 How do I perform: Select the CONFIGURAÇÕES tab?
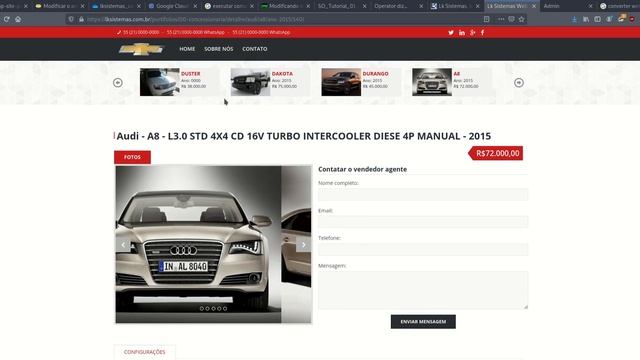pos(144,352)
